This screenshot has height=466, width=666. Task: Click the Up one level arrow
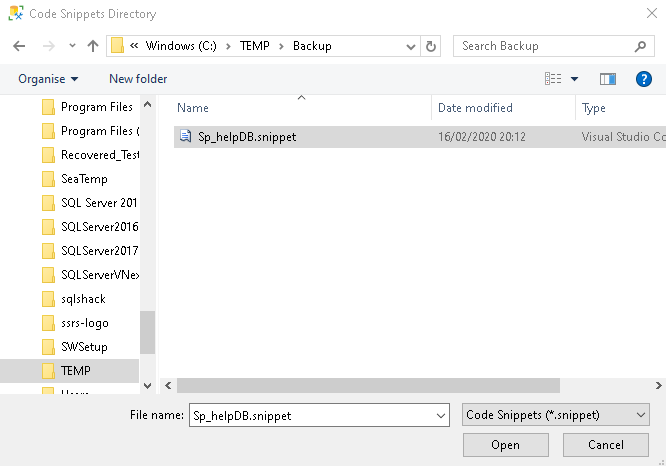coord(93,46)
